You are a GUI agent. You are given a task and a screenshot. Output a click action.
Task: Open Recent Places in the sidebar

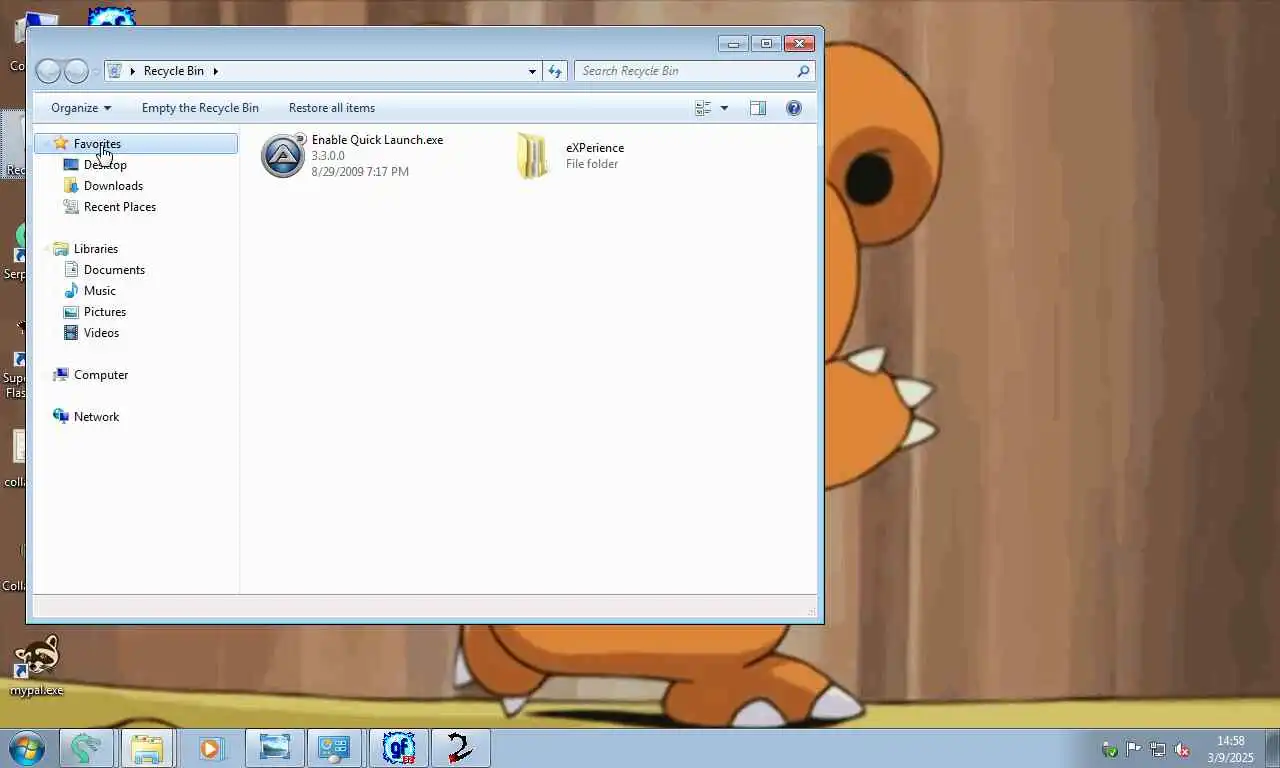coord(120,207)
